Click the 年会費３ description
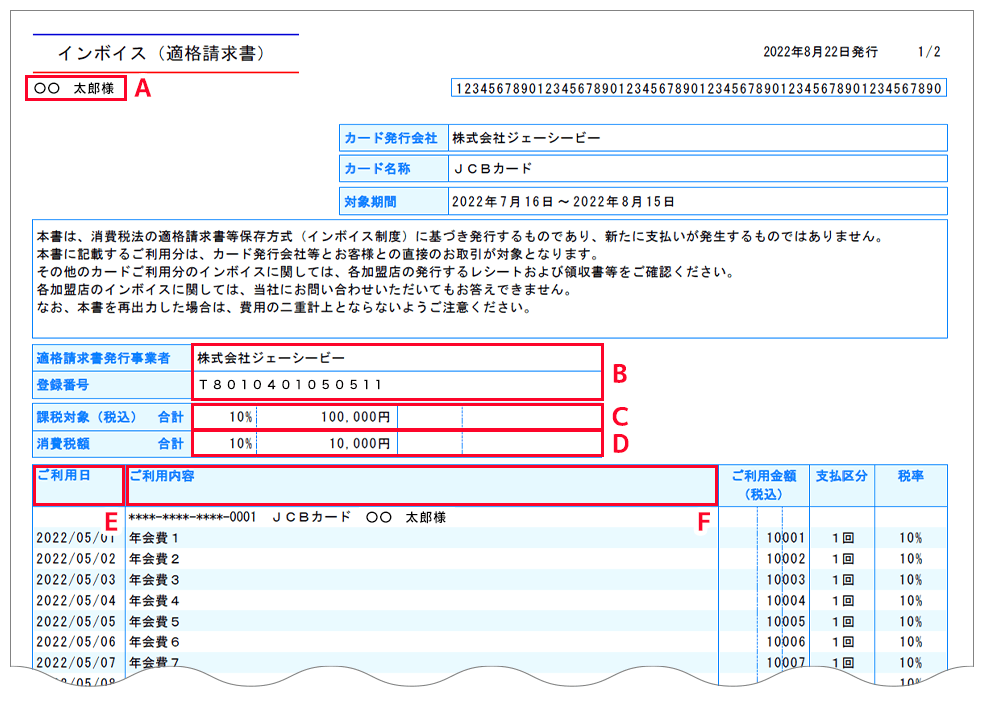This screenshot has width=984, height=716. pos(154,580)
